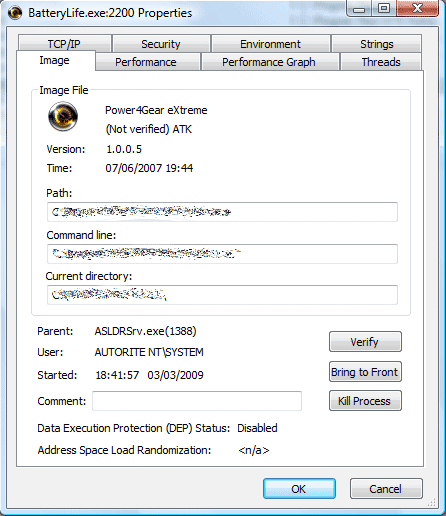Show the Performance Graph tab
Image resolution: width=446 pixels, height=516 pixels.
[269, 62]
